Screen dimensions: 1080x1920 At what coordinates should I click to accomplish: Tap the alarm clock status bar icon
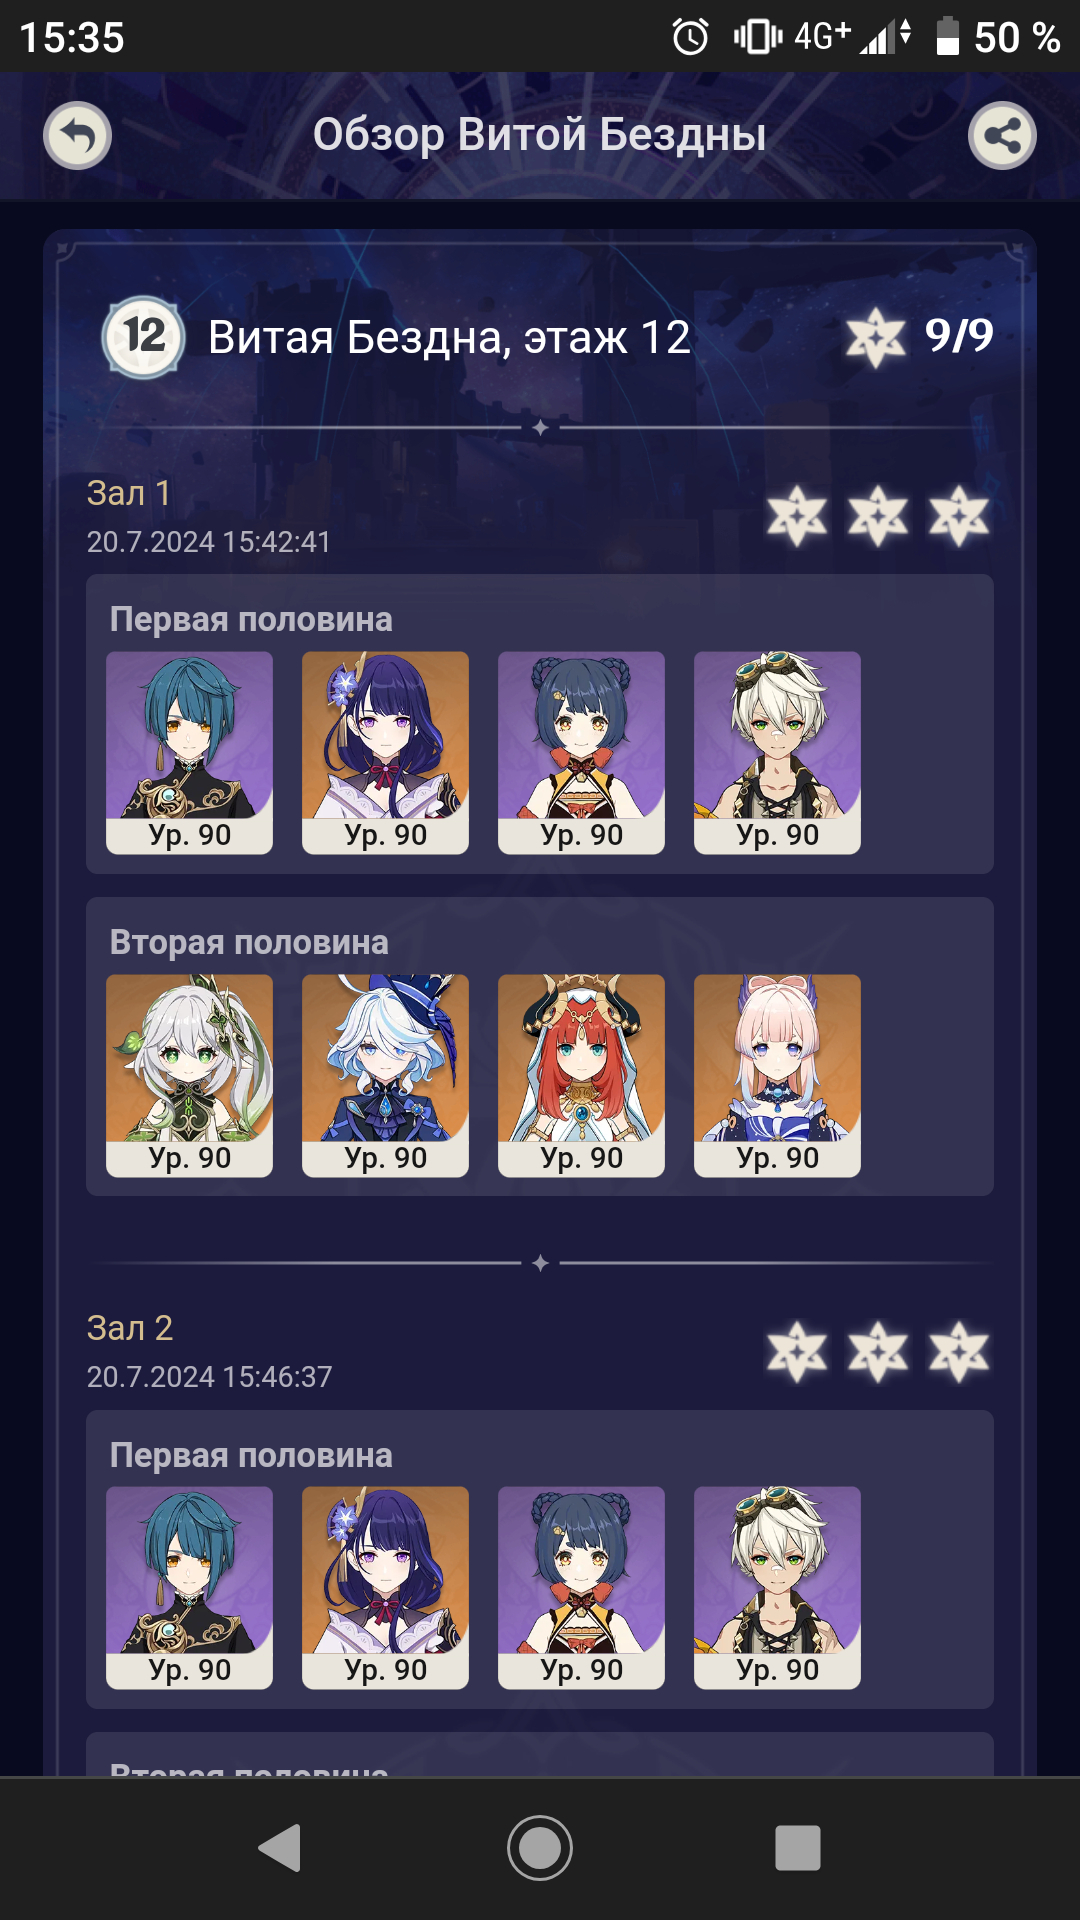[x=690, y=38]
